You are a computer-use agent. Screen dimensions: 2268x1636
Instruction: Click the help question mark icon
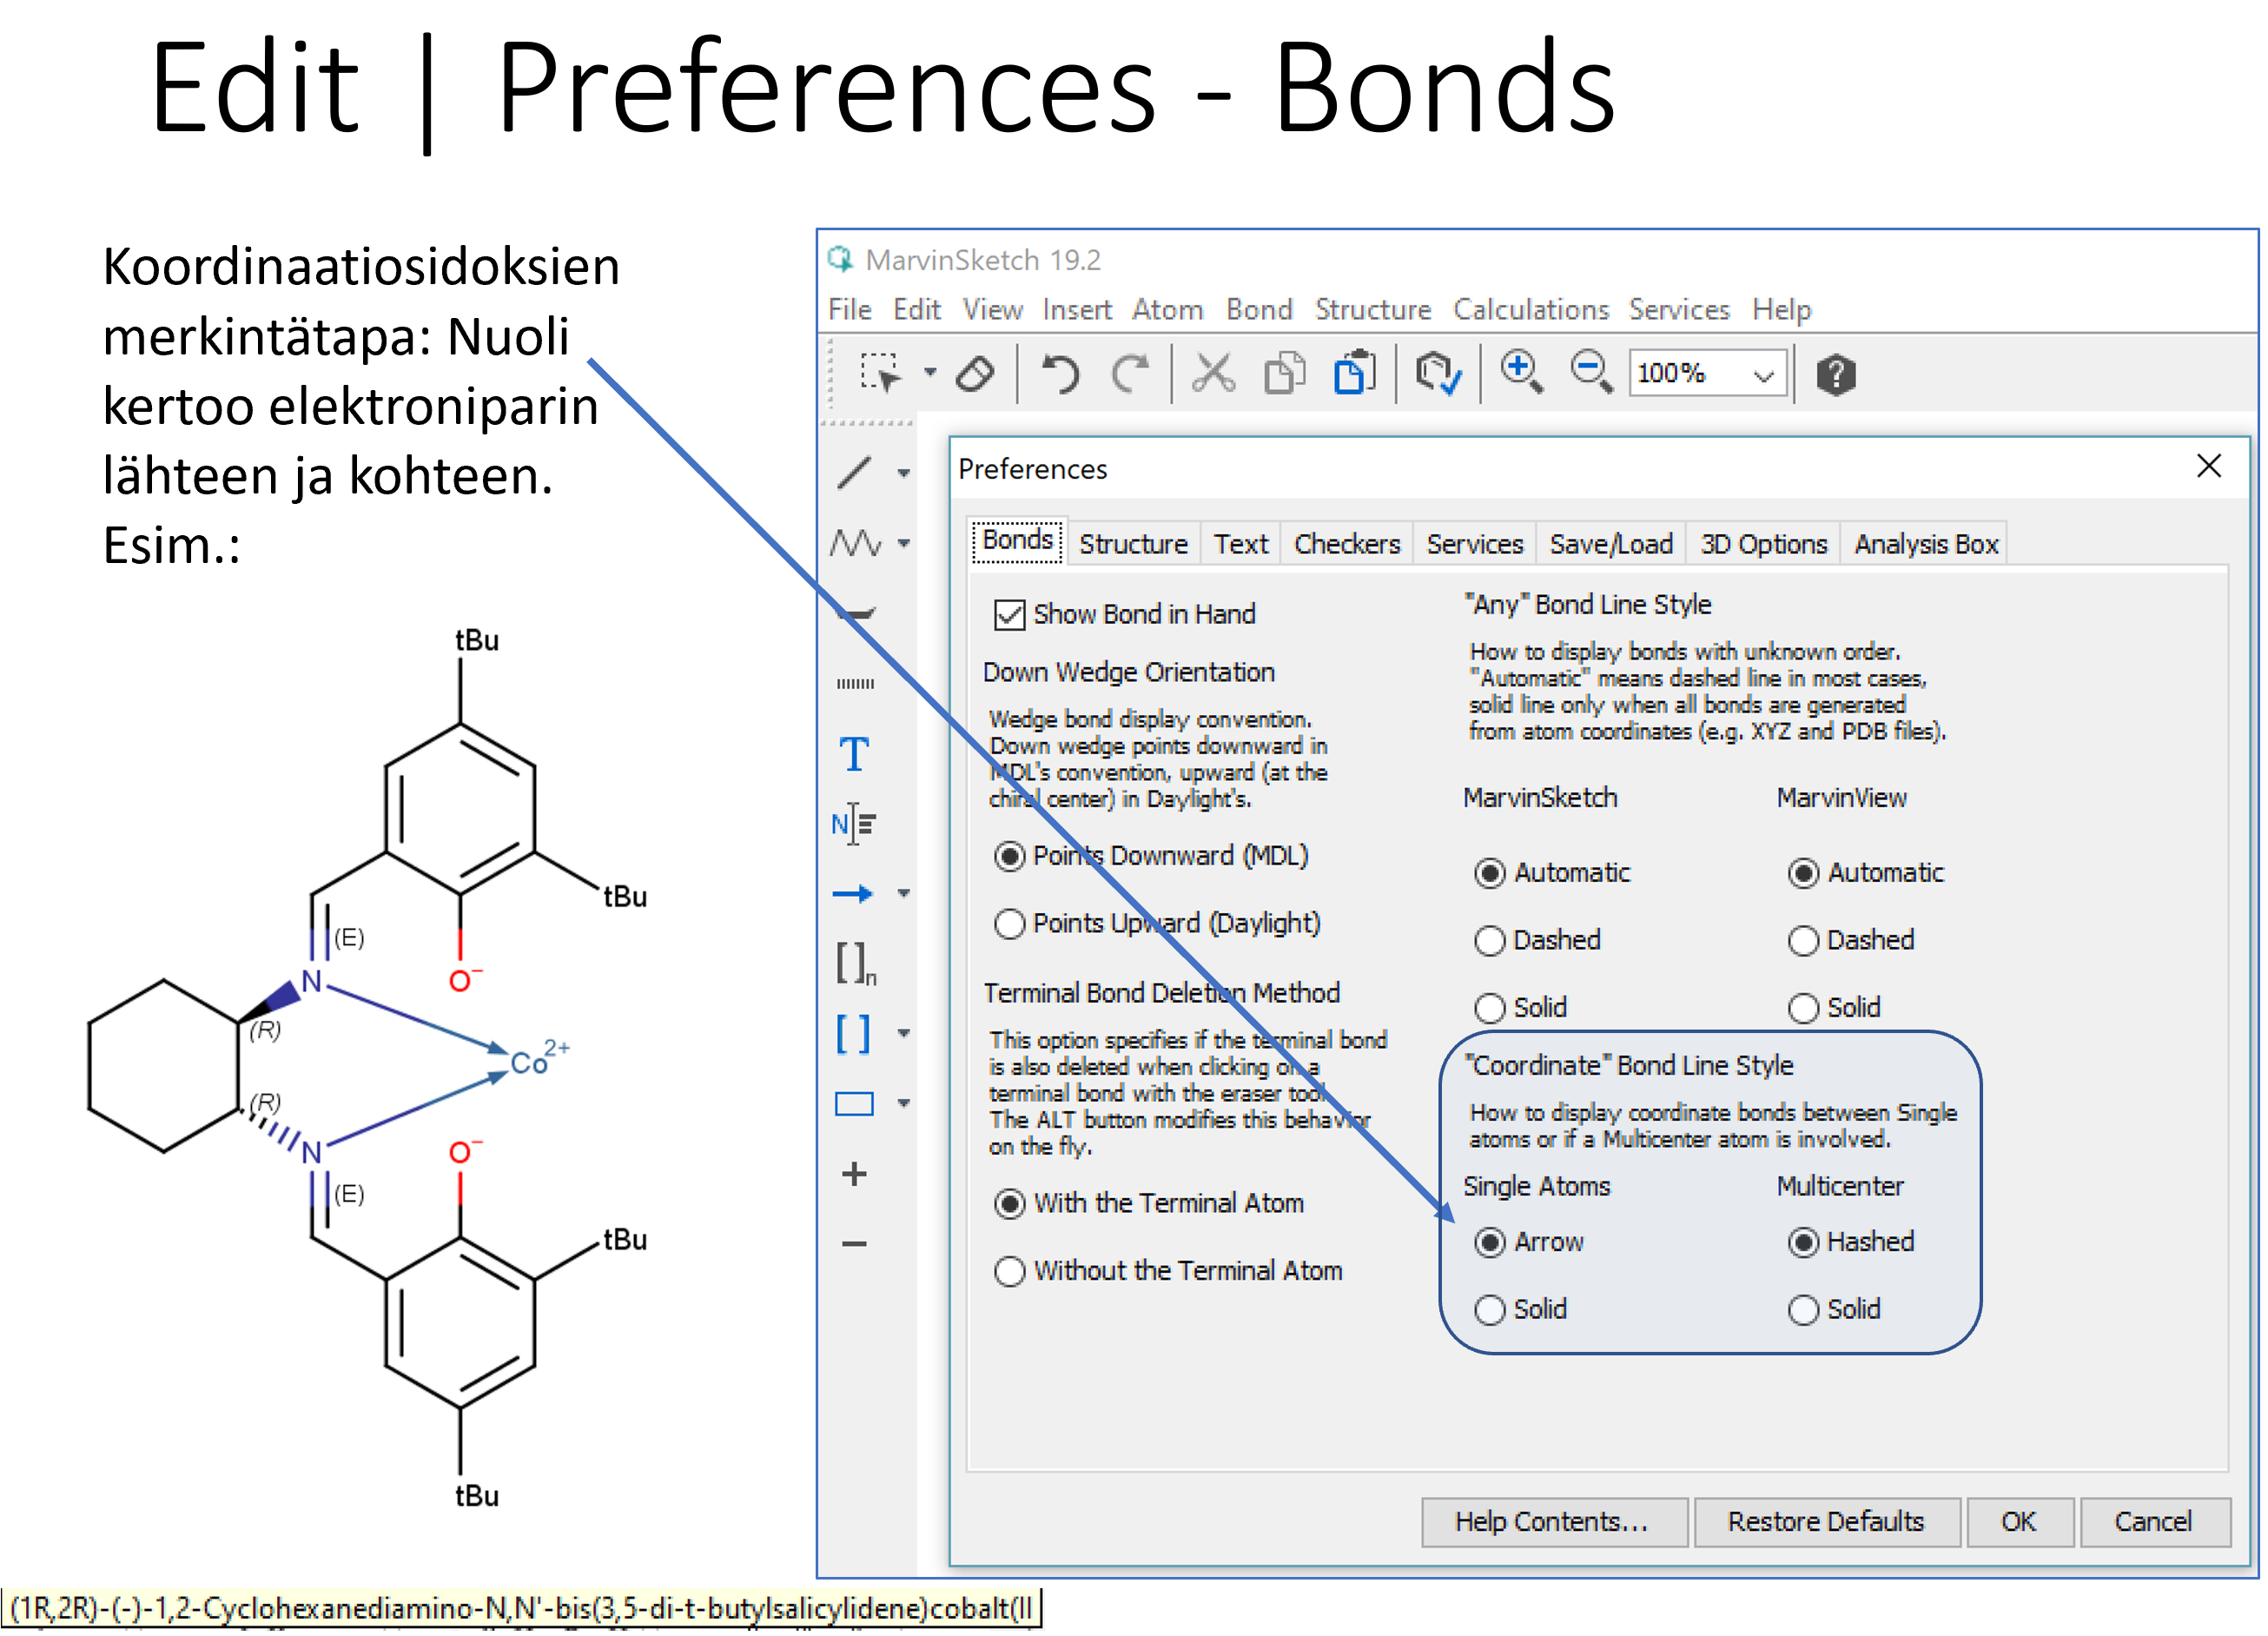coord(1836,376)
